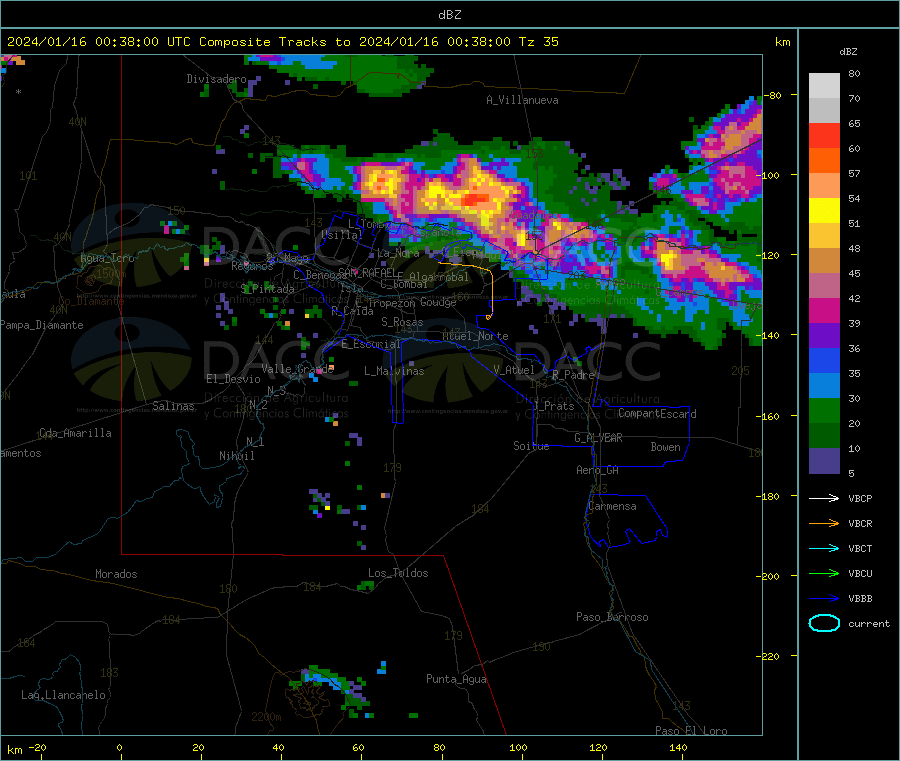The width and height of the screenshot is (900, 761).
Task: Select the green 20 dBZ color swatch
Action: pos(824,410)
